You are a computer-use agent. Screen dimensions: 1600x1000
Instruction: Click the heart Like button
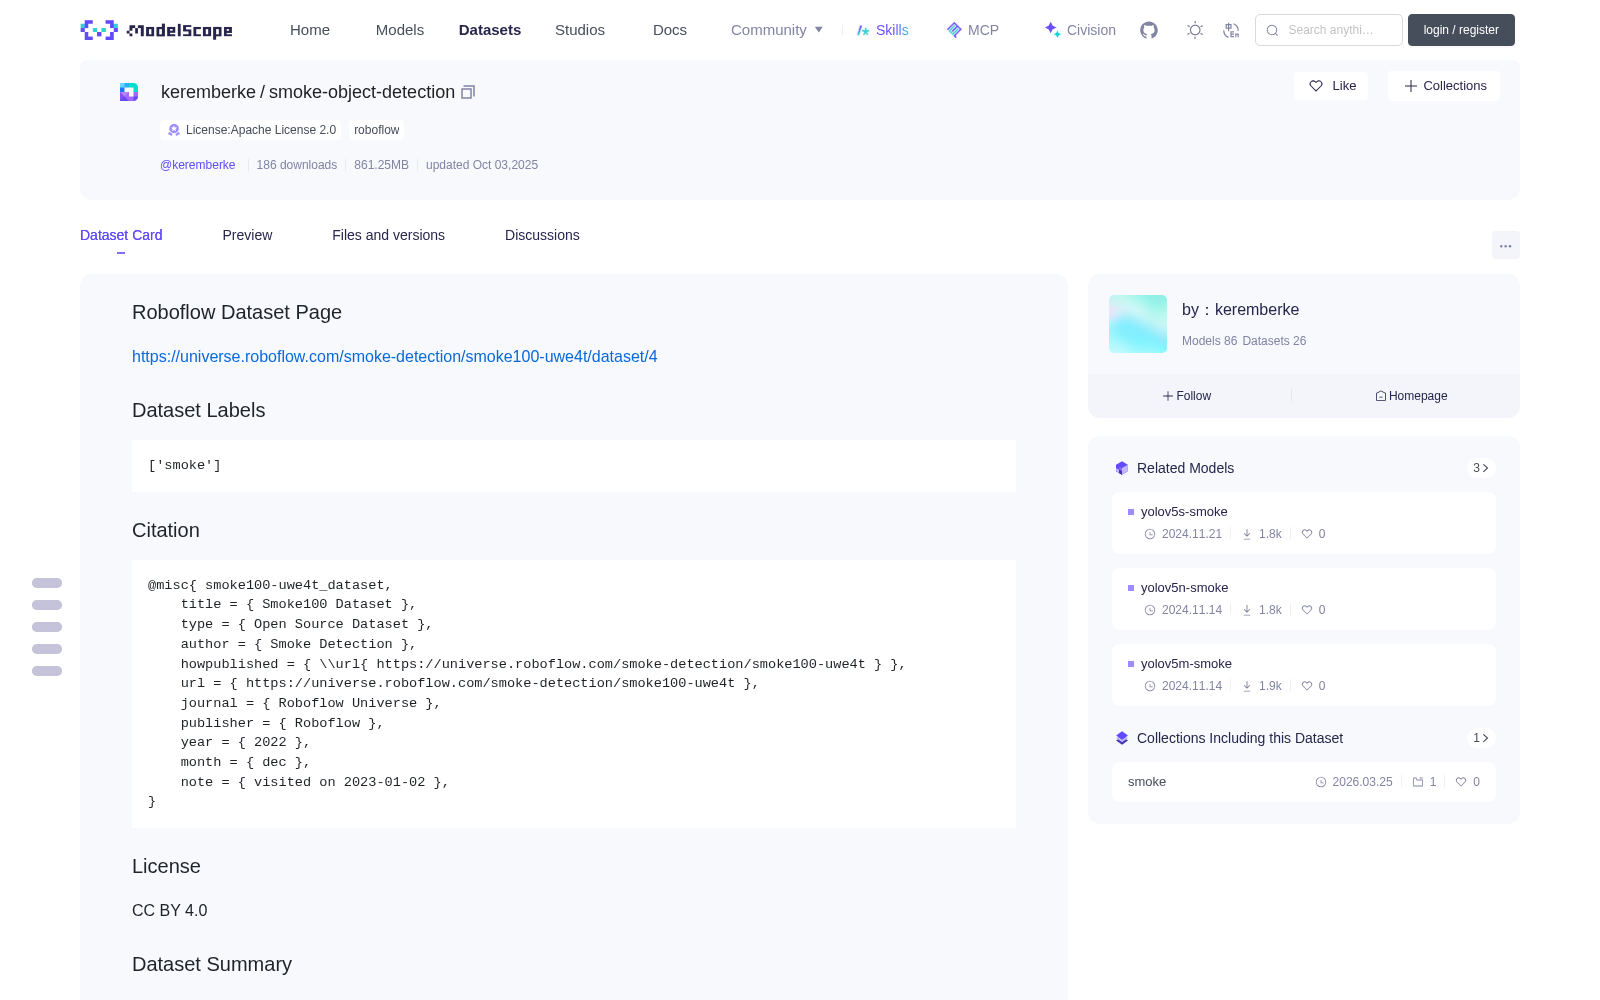point(1331,86)
